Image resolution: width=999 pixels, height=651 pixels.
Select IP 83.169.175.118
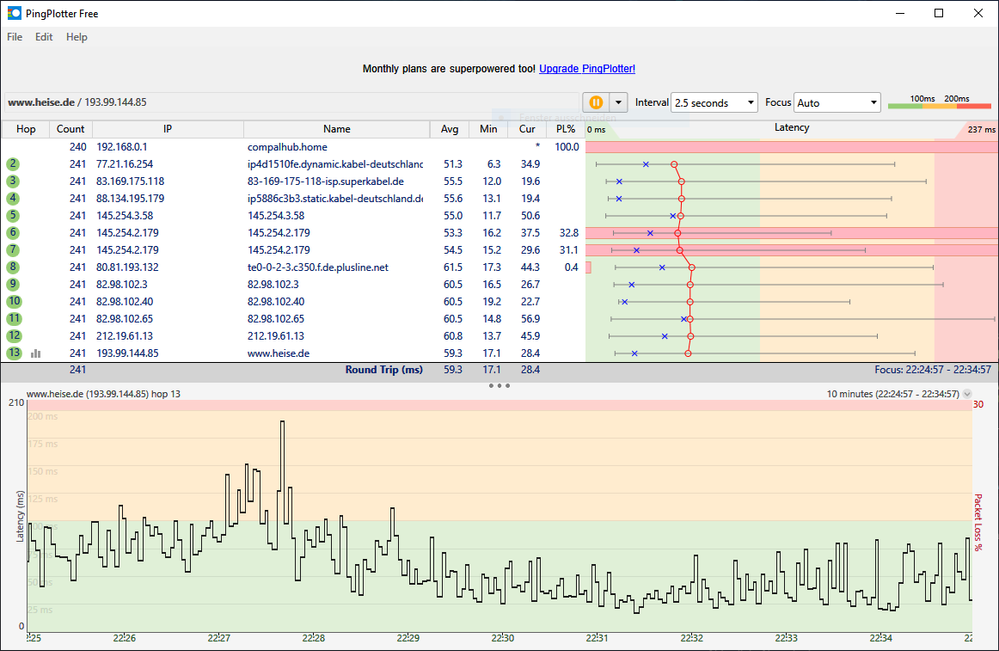pyautogui.click(x=130, y=182)
